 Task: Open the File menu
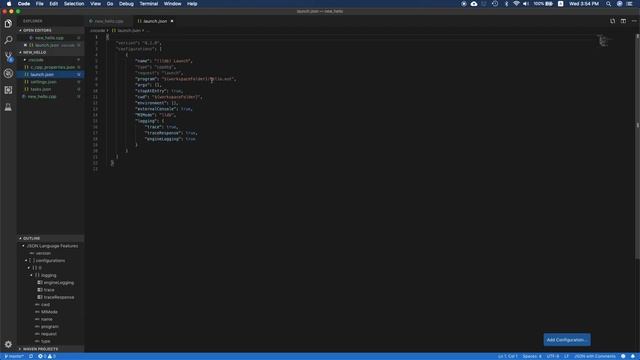tap(40, 4)
